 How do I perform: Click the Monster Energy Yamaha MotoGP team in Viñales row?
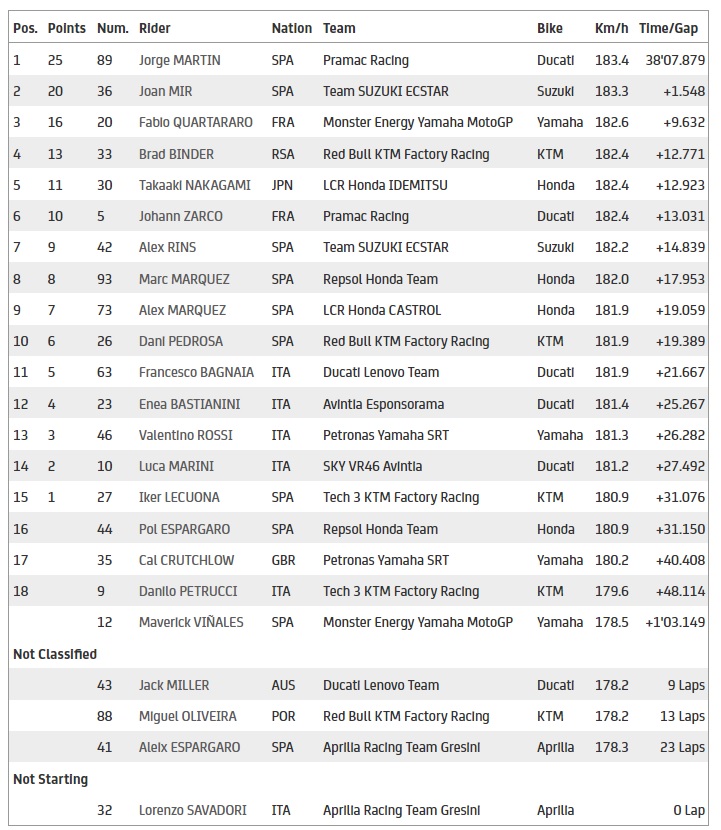[417, 622]
